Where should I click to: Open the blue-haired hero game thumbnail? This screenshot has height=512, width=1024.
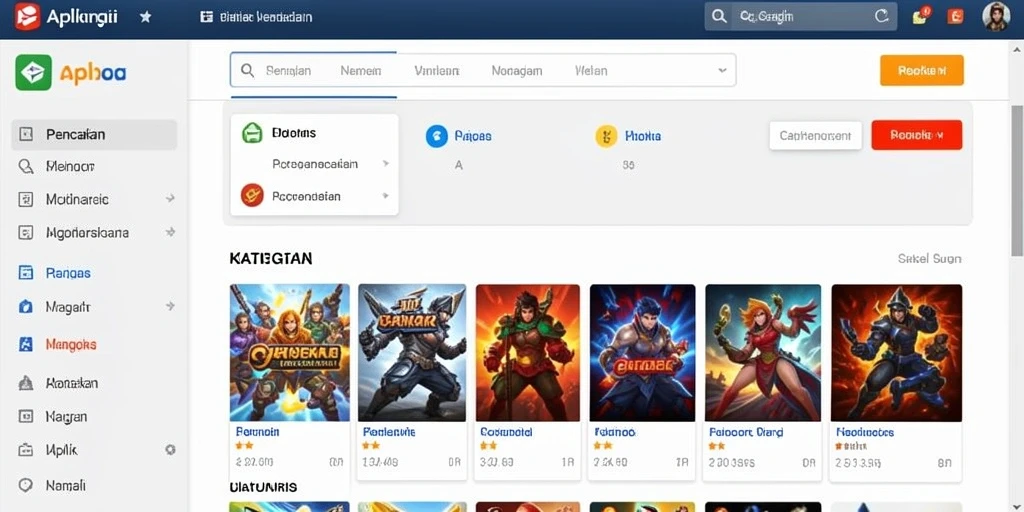(643, 353)
